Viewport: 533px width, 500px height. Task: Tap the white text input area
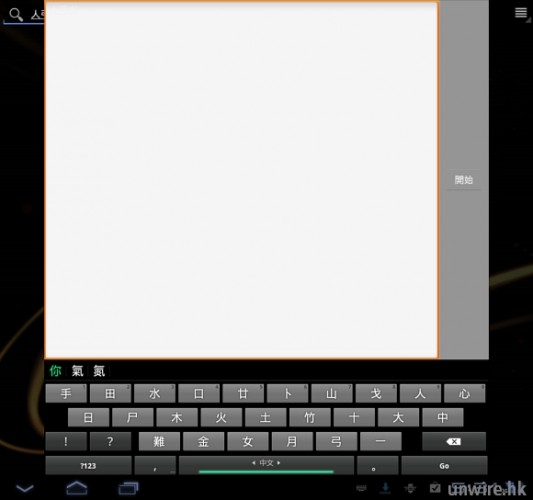241,180
